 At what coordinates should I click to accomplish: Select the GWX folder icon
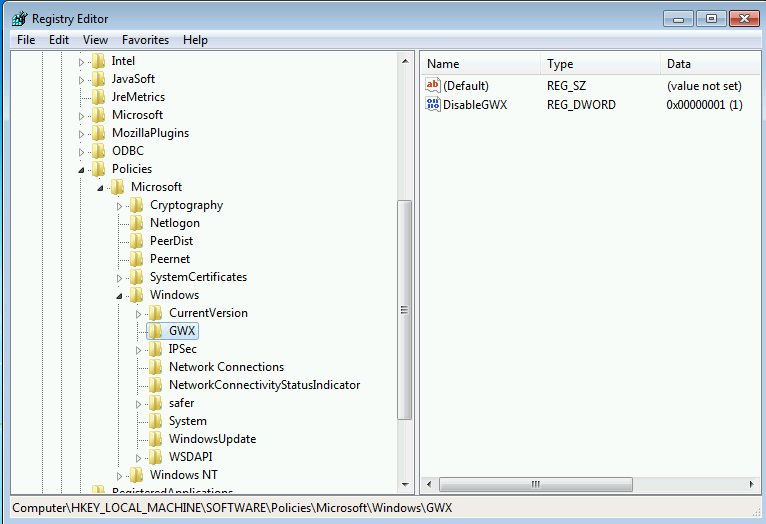[x=155, y=331]
